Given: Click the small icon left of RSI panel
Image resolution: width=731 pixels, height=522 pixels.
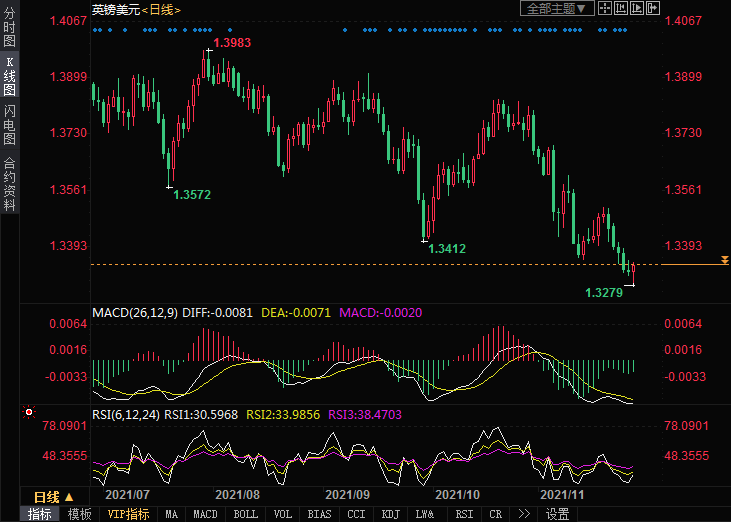Looking at the screenshot, I should tap(29, 411).
